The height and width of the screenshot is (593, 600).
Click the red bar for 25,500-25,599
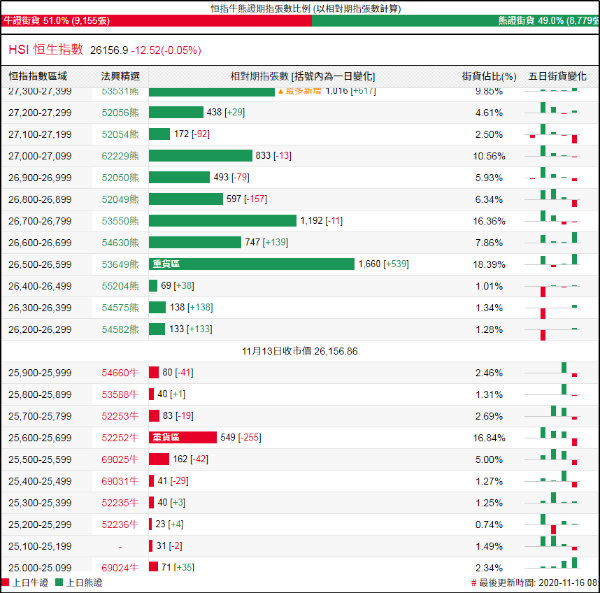tap(159, 459)
